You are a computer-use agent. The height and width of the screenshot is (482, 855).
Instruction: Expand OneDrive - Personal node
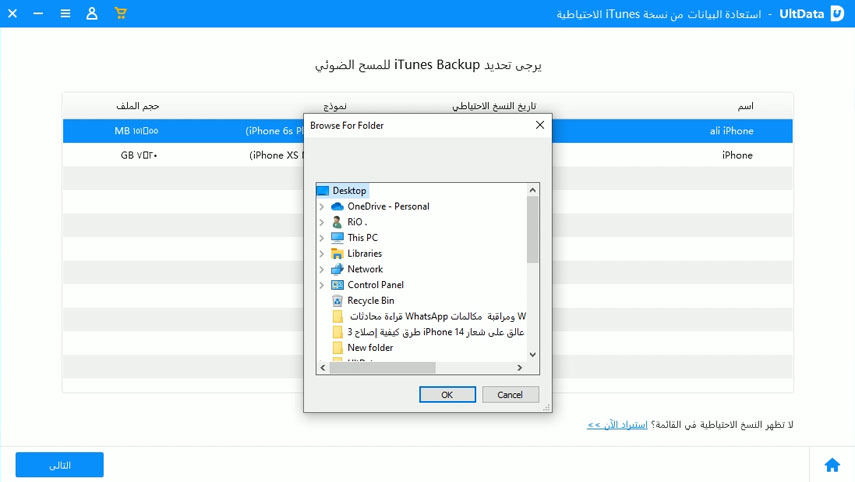pos(322,207)
